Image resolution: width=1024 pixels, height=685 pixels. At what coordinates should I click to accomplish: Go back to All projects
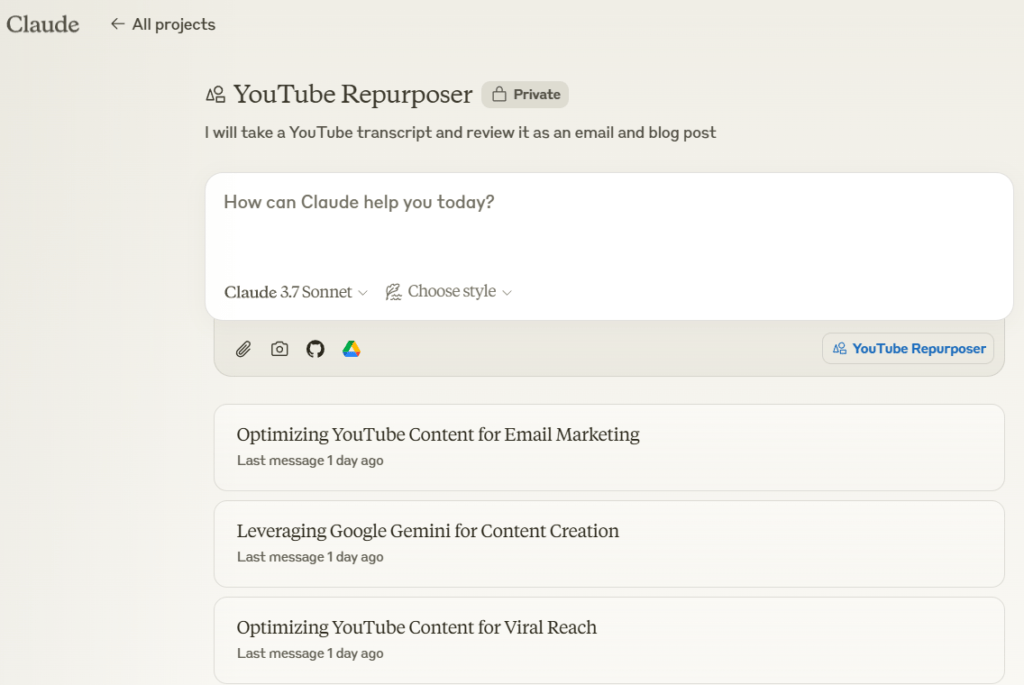click(x=163, y=24)
